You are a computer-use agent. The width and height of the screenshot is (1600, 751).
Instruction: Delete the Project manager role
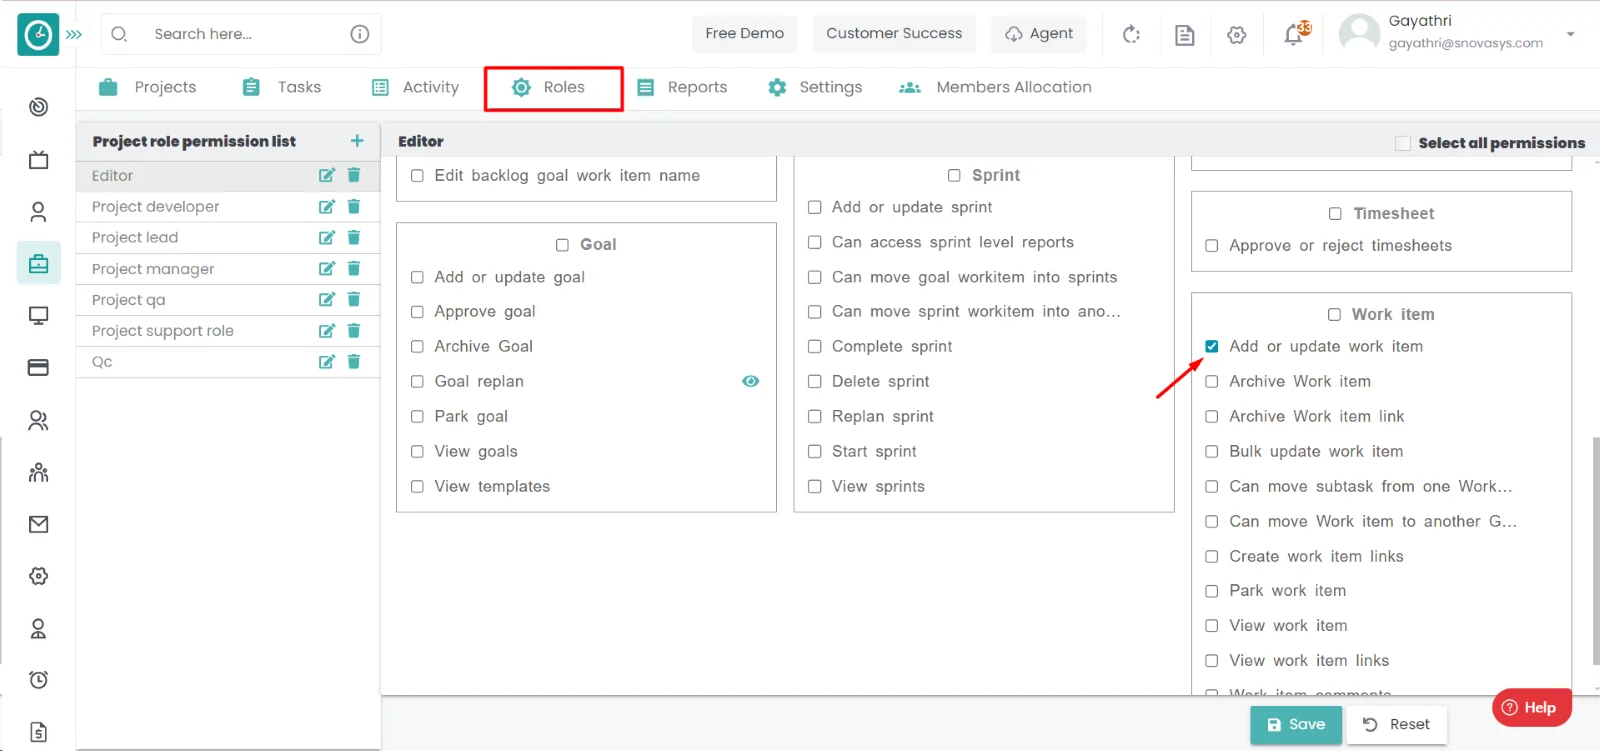354,268
